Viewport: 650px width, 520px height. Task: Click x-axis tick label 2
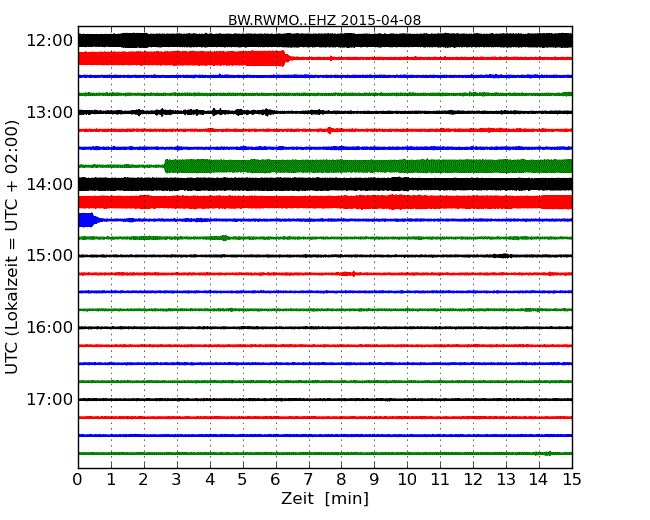[143, 480]
